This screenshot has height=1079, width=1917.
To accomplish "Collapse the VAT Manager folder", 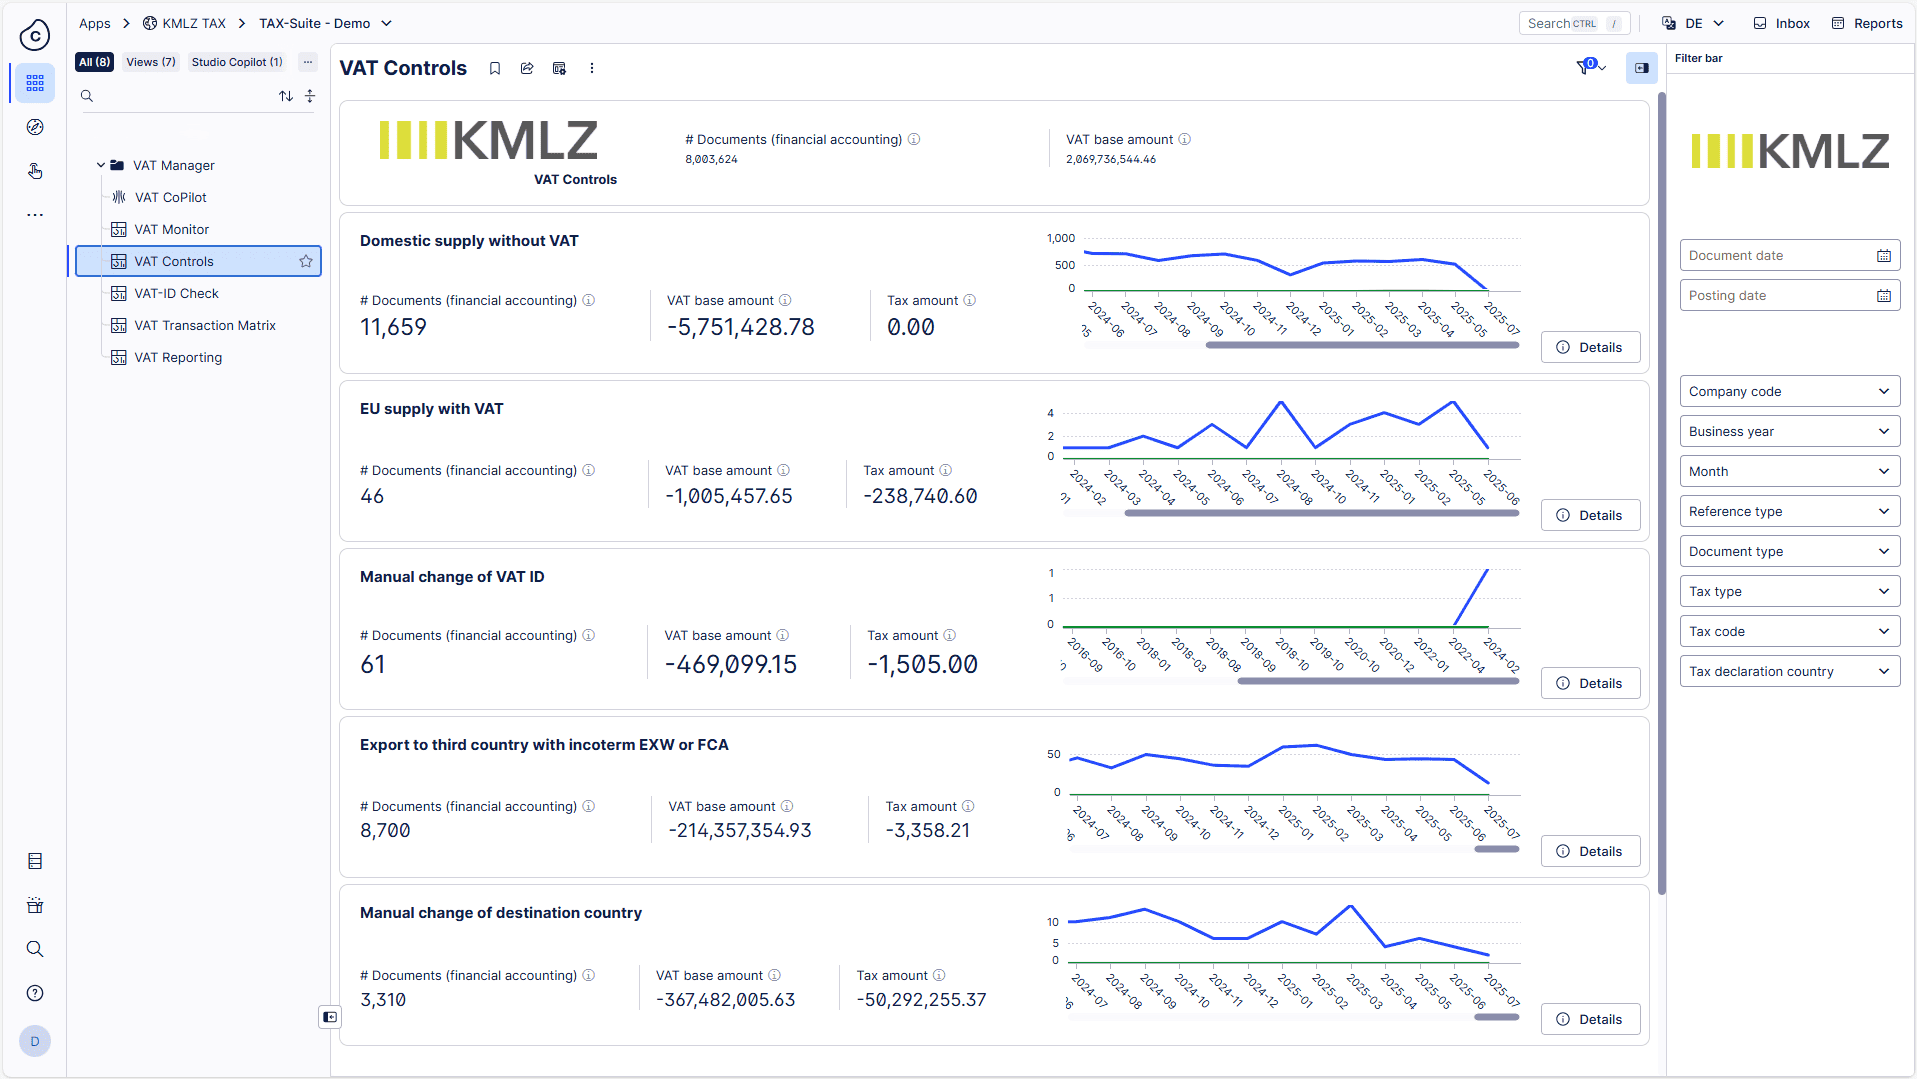I will point(101,165).
